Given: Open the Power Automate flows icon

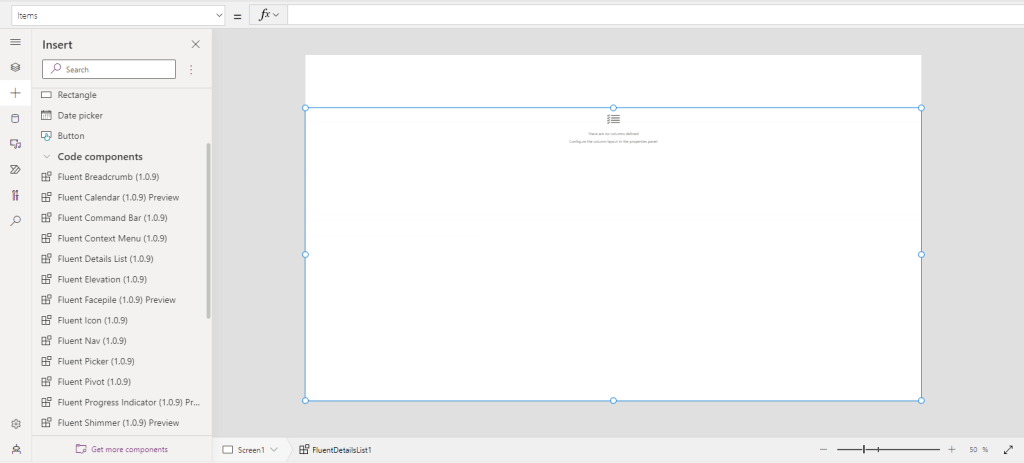Looking at the screenshot, I should pos(15,169).
